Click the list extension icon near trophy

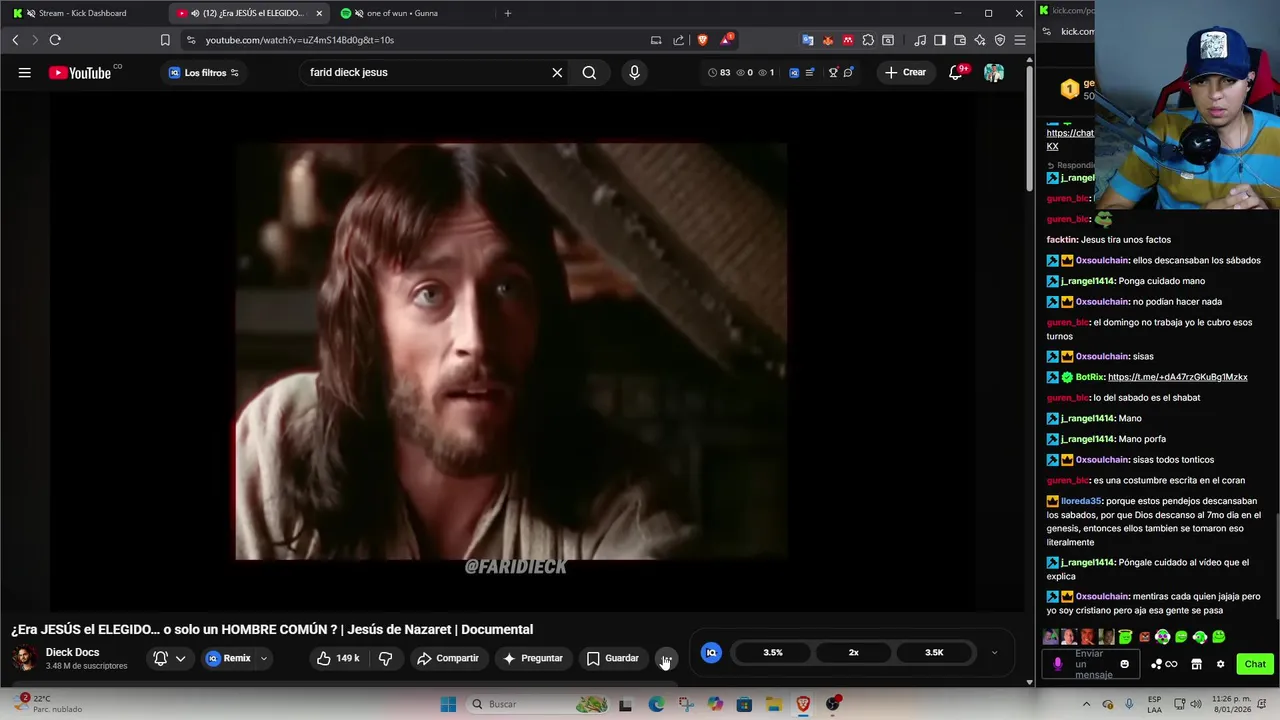[809, 72]
